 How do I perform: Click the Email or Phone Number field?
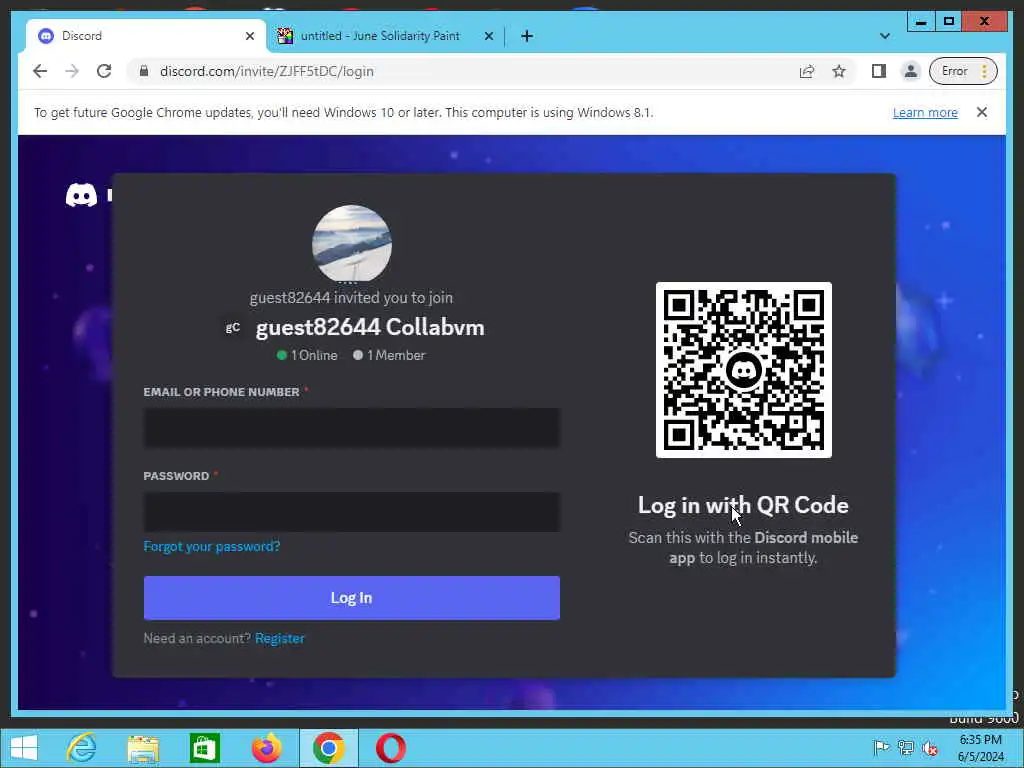coord(351,428)
